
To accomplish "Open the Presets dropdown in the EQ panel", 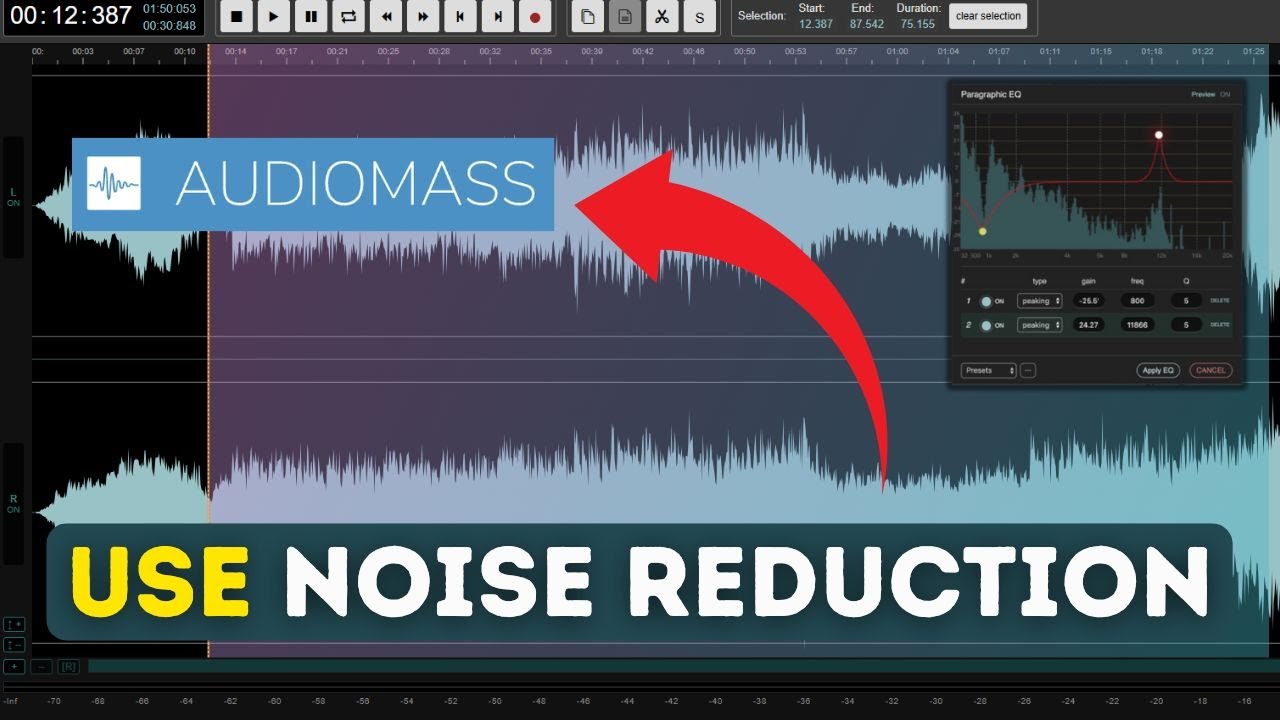I will click(x=989, y=370).
